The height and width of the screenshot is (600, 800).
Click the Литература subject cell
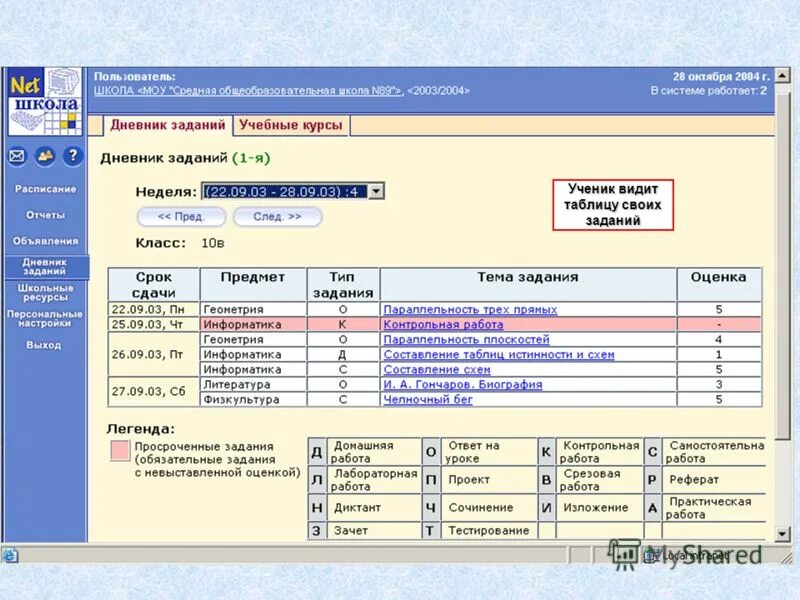point(253,384)
